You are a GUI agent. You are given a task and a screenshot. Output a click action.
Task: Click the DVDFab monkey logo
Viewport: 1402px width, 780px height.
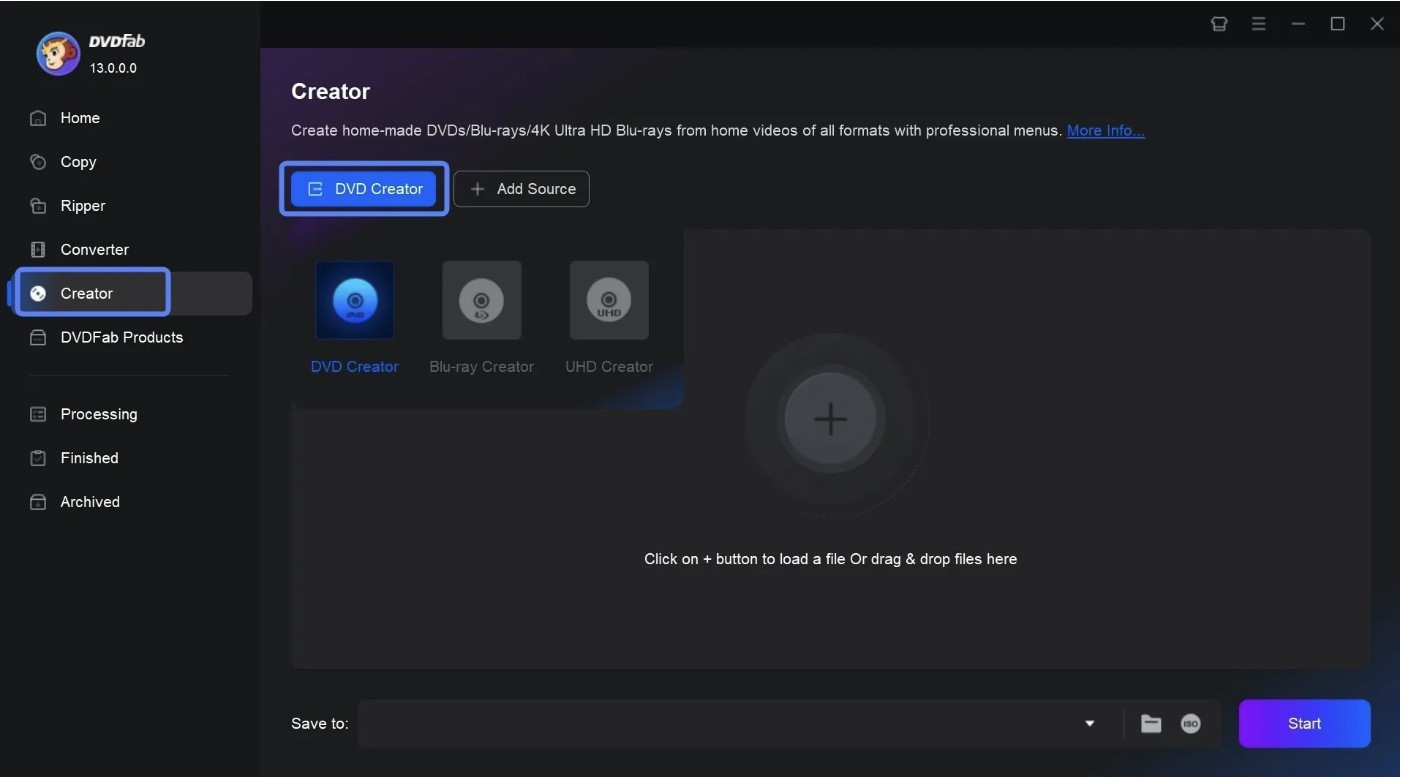point(58,54)
